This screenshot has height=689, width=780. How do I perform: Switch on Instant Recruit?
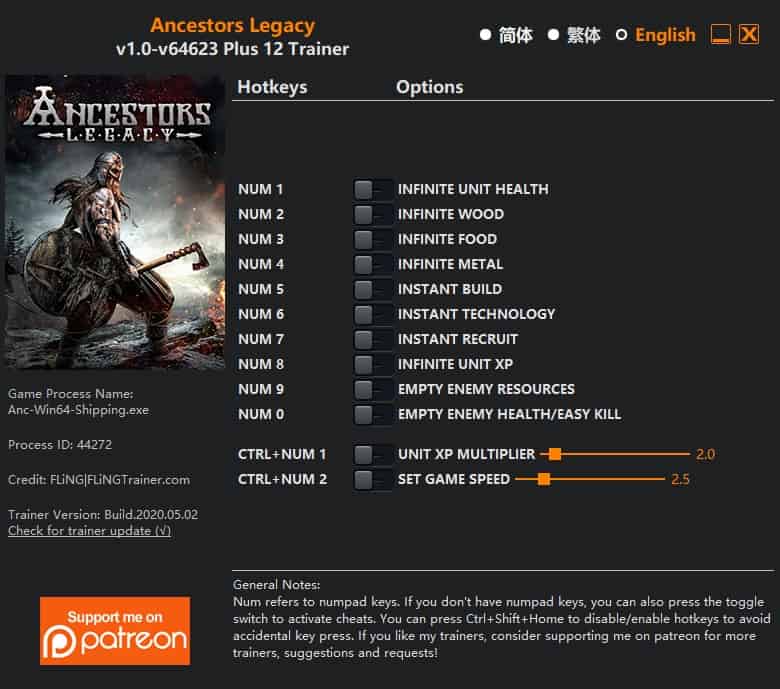[373, 339]
